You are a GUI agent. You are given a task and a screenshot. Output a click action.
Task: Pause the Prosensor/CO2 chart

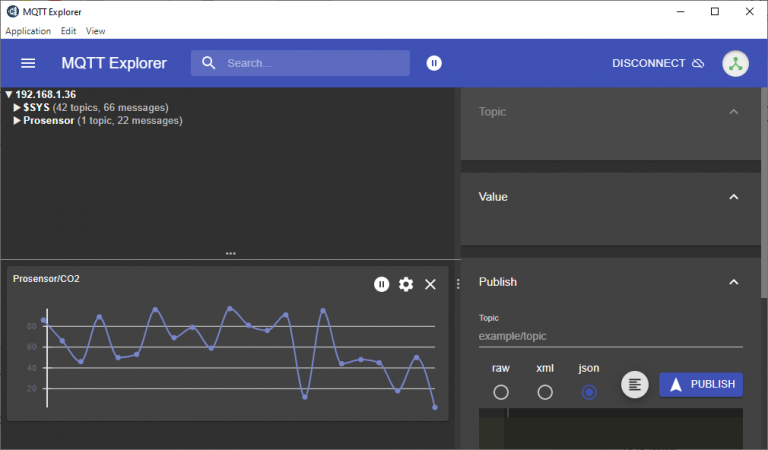(x=381, y=284)
